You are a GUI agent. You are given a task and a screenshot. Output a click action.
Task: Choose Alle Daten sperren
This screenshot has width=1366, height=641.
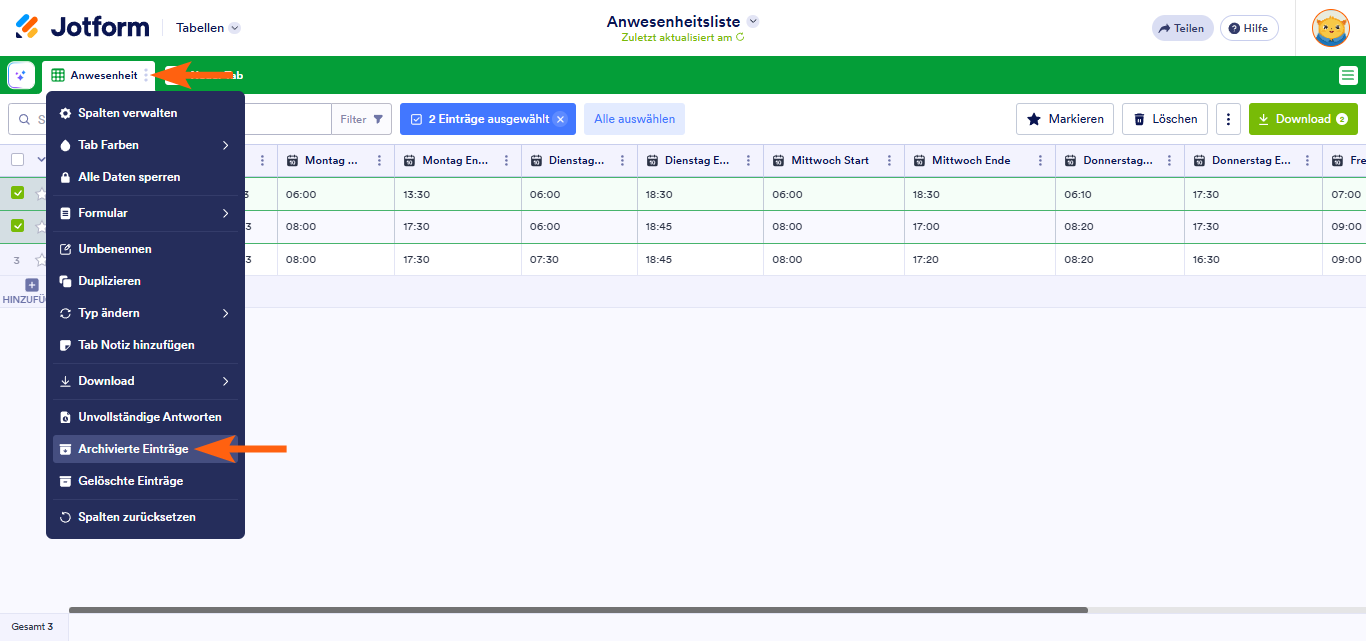click(x=145, y=177)
